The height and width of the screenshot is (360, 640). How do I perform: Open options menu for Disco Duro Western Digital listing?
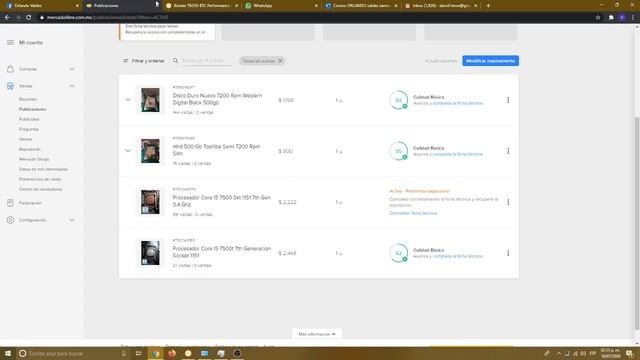pos(508,100)
